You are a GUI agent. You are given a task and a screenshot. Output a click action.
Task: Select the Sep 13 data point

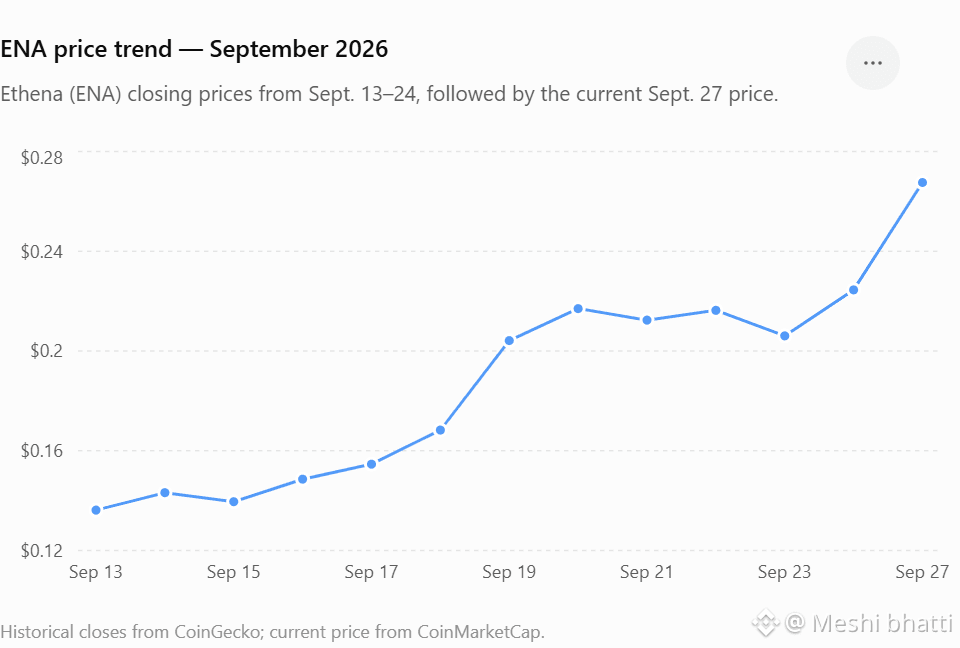point(96,510)
